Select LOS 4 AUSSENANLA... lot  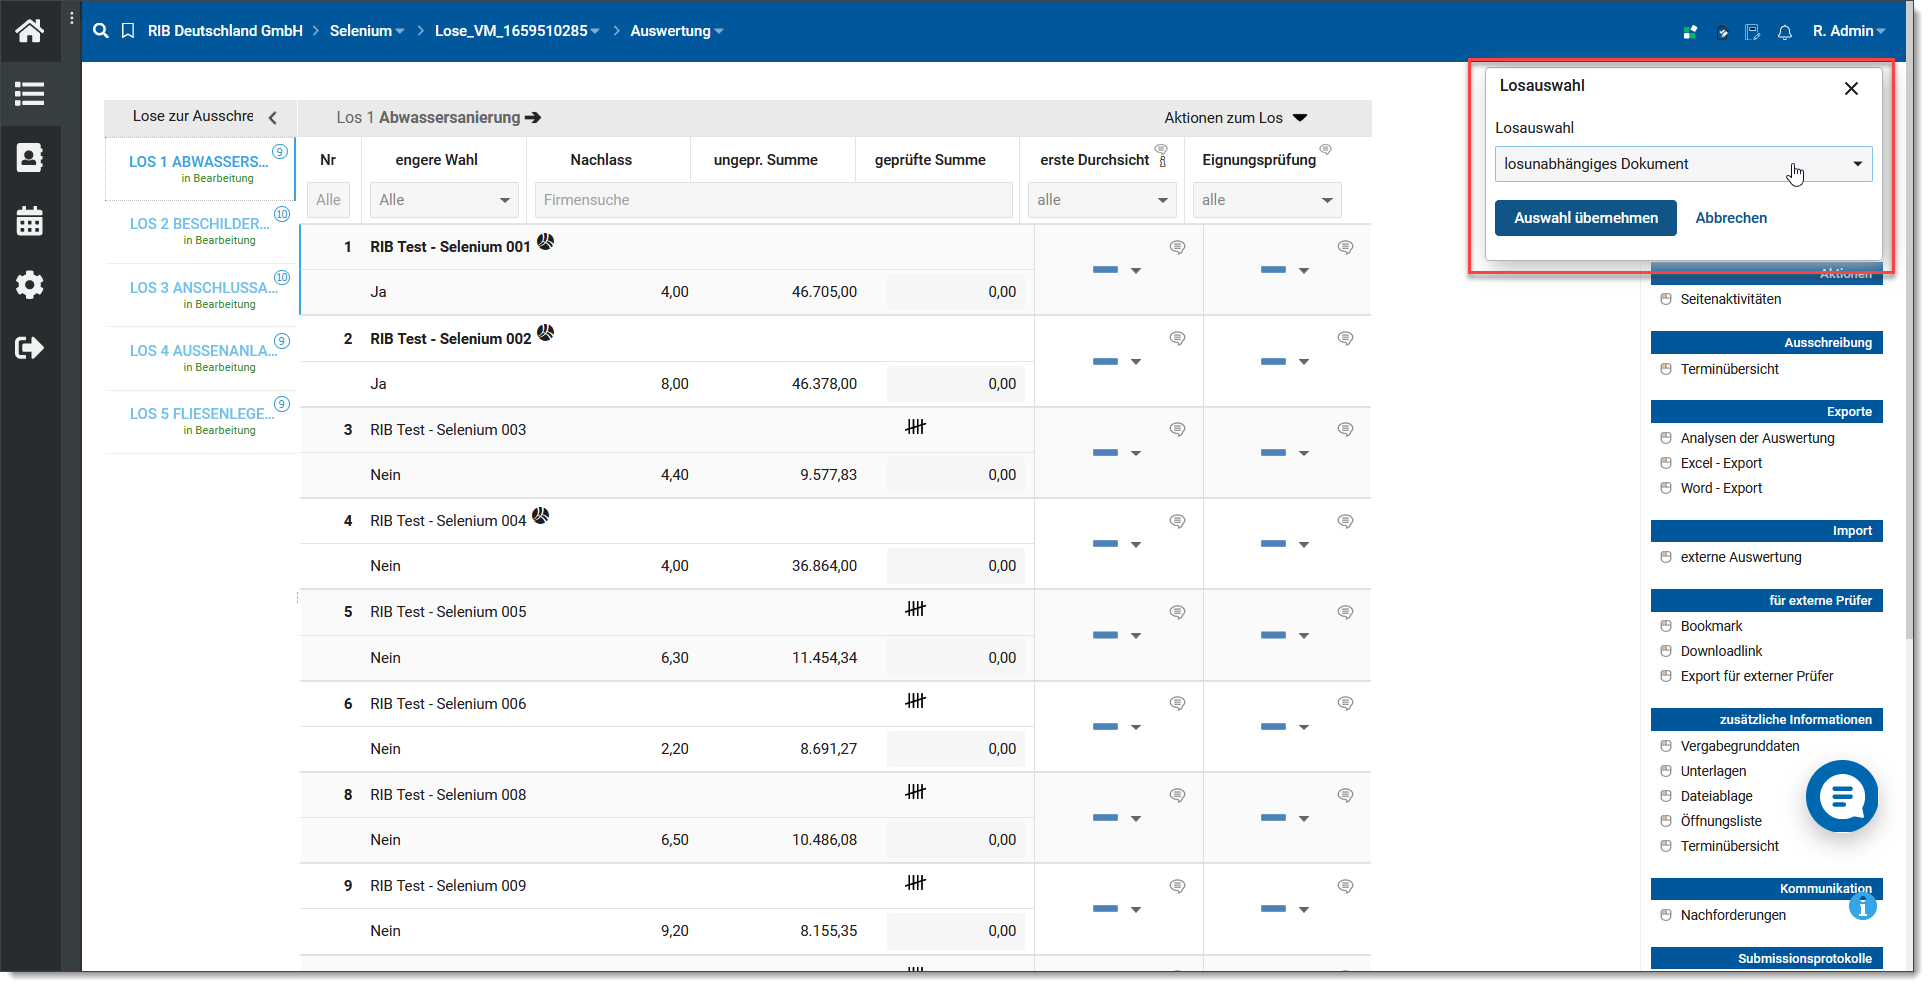pyautogui.click(x=199, y=358)
